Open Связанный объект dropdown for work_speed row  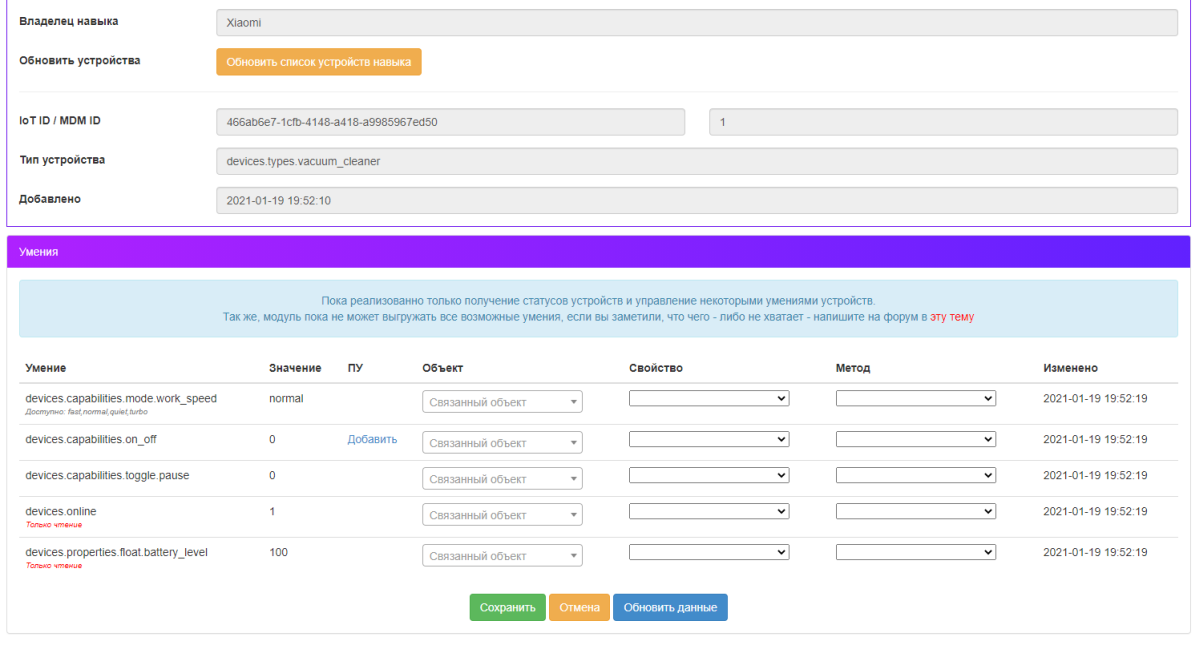point(502,402)
